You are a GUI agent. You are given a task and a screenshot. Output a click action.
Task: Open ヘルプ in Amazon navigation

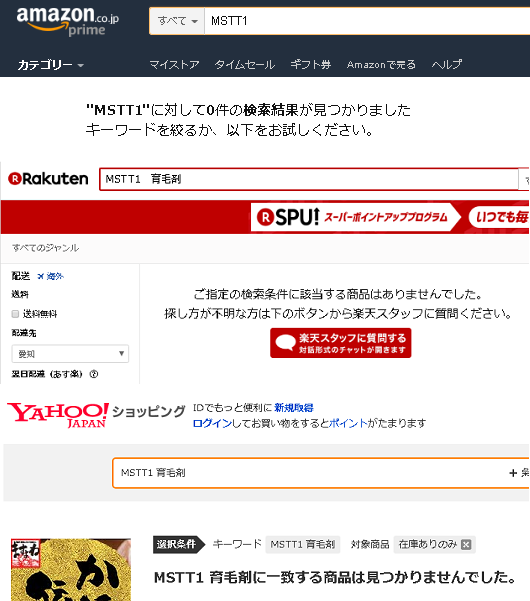click(447, 64)
